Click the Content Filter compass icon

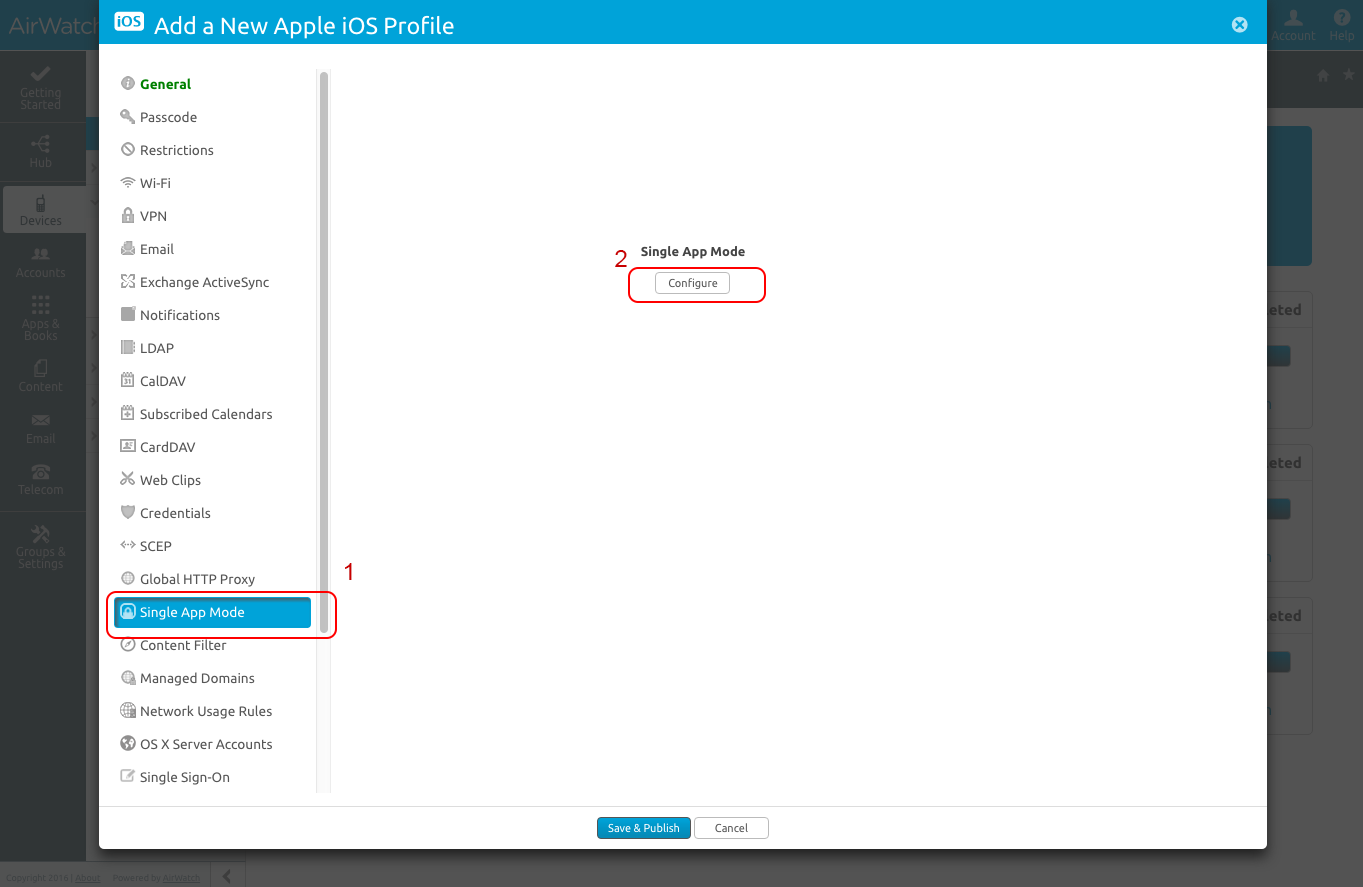(127, 645)
